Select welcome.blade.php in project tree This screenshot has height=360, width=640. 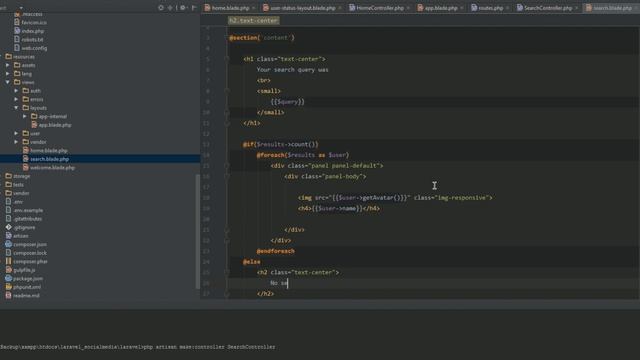pyautogui.click(x=52, y=168)
